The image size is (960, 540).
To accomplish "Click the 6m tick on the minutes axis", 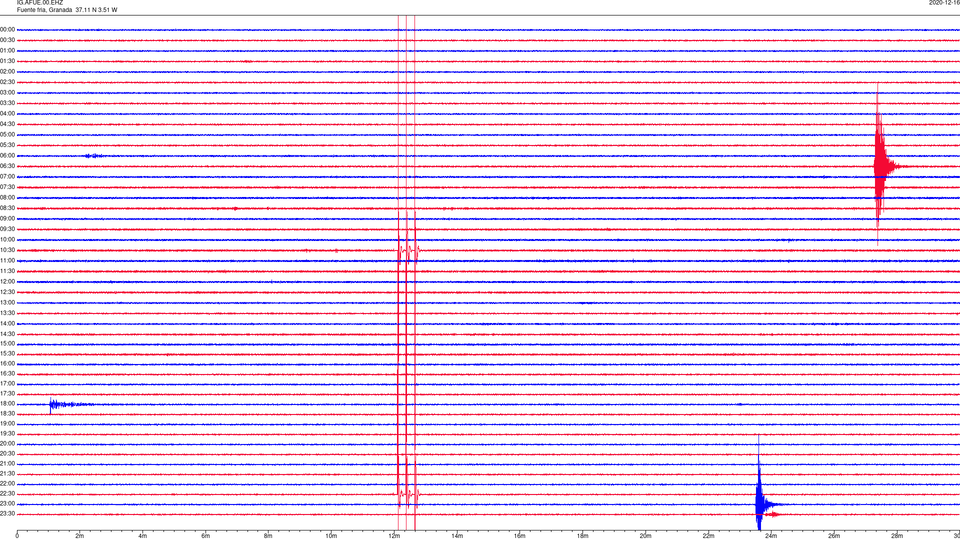I will 206,536.
